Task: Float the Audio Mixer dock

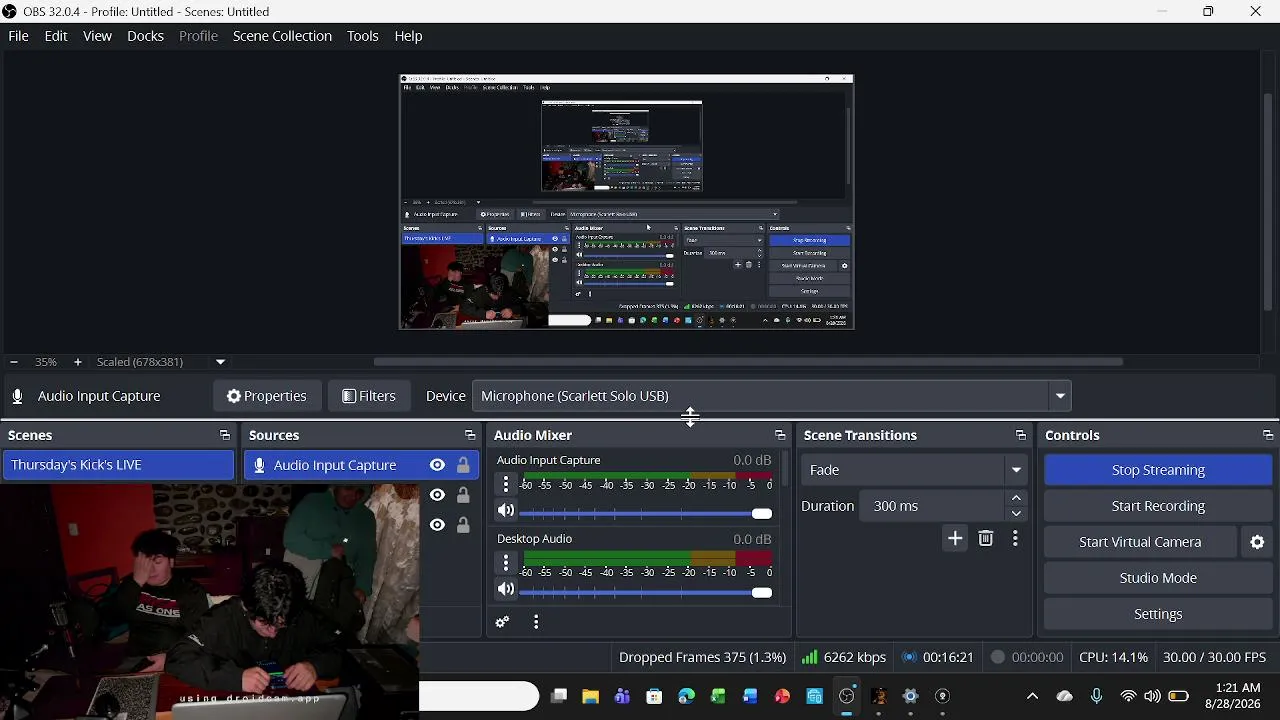Action: tap(780, 436)
